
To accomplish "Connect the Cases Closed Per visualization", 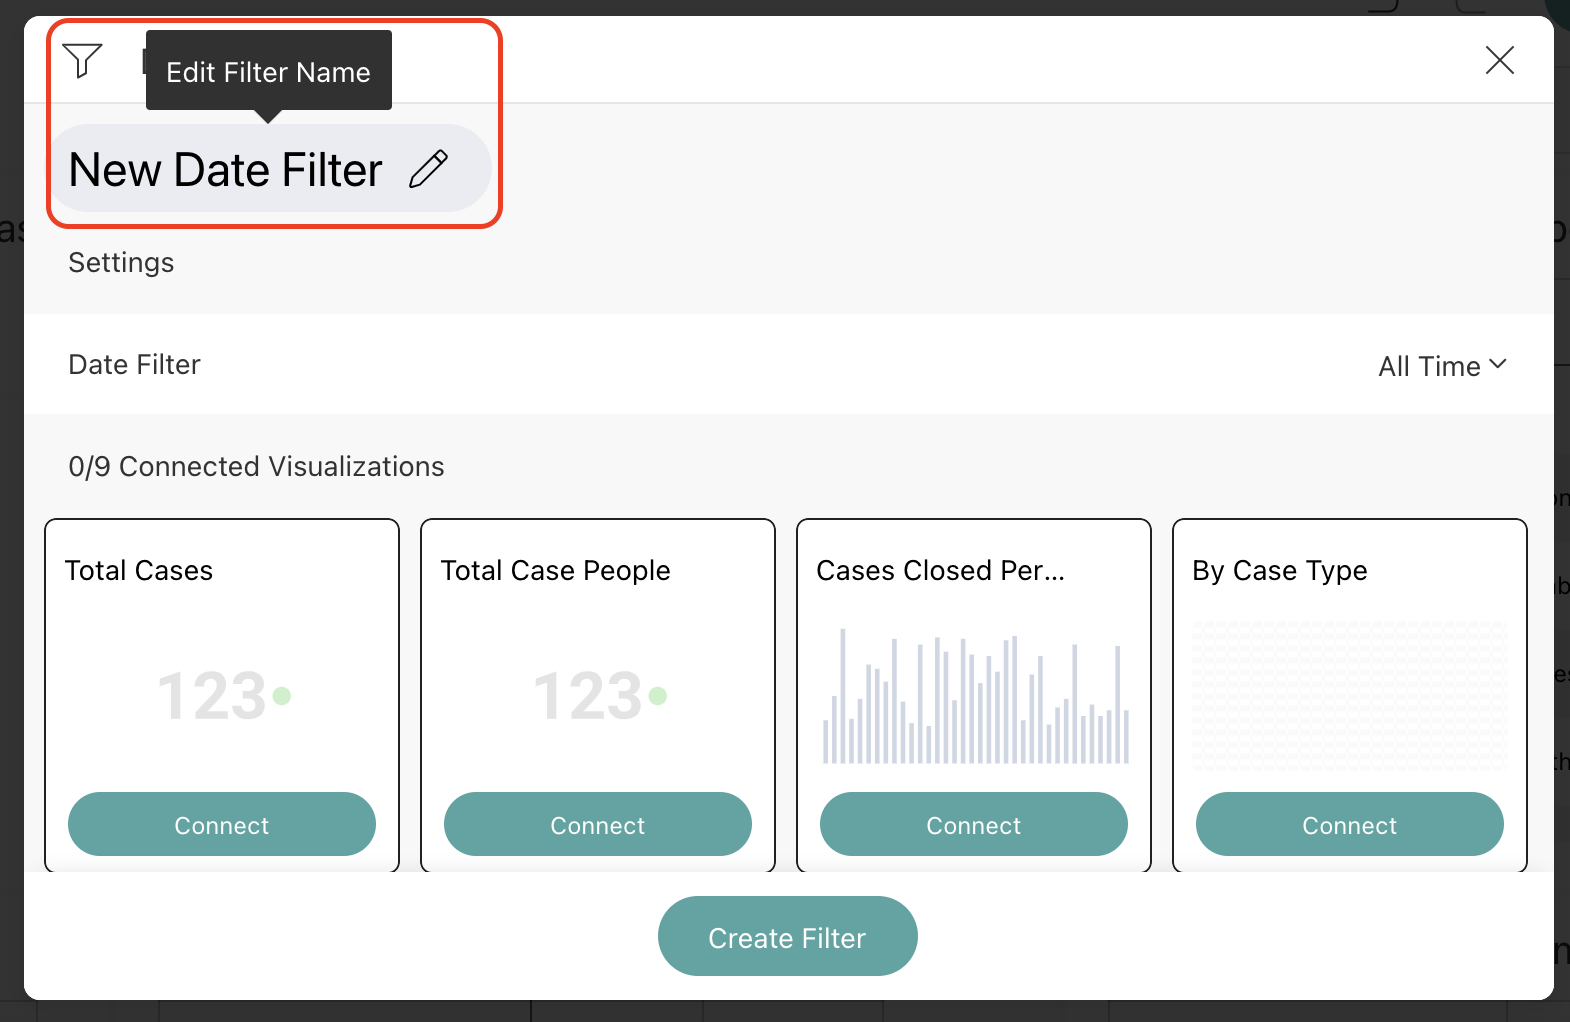I will point(973,824).
